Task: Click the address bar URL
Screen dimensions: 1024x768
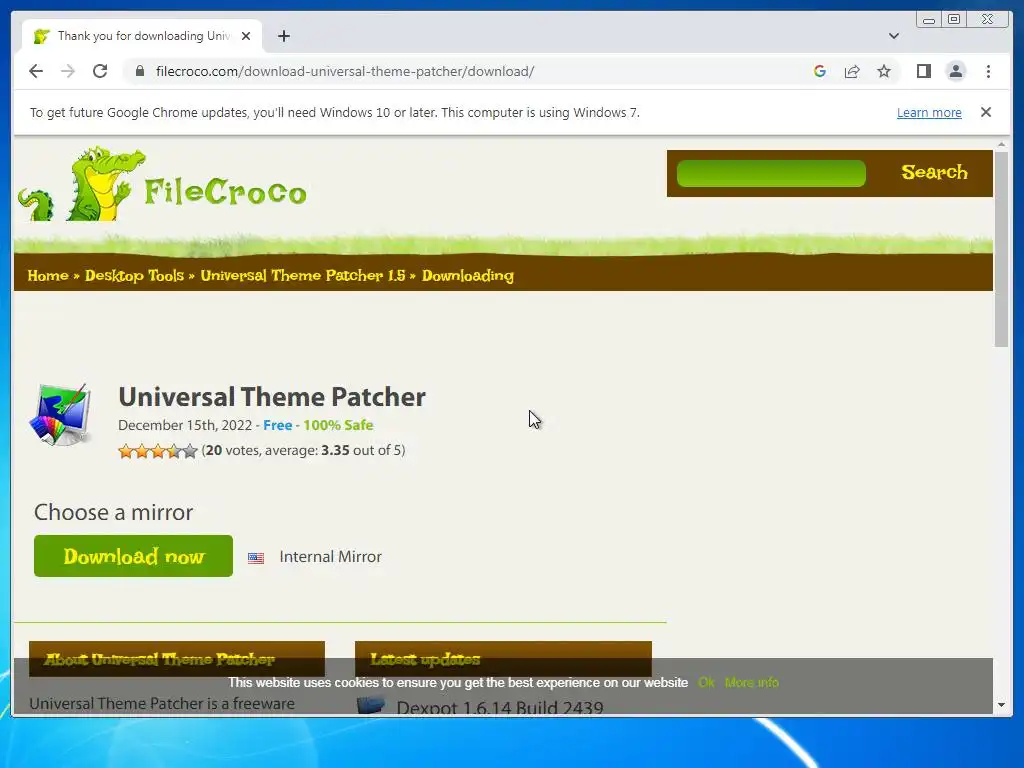Action: [345, 71]
